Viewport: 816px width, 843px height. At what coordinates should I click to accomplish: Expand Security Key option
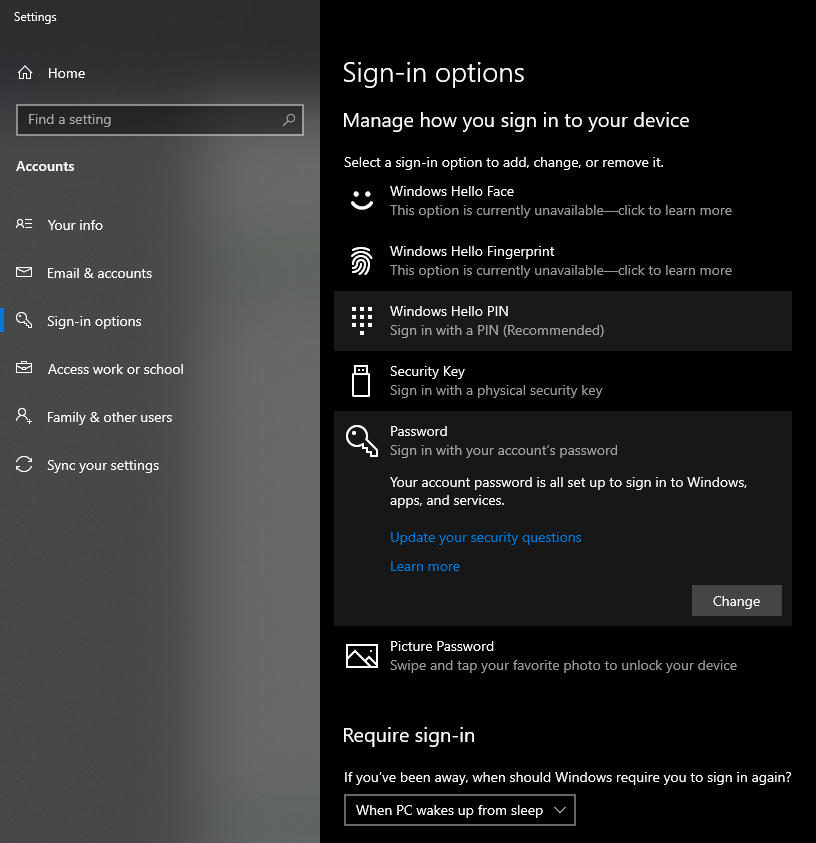pos(563,381)
